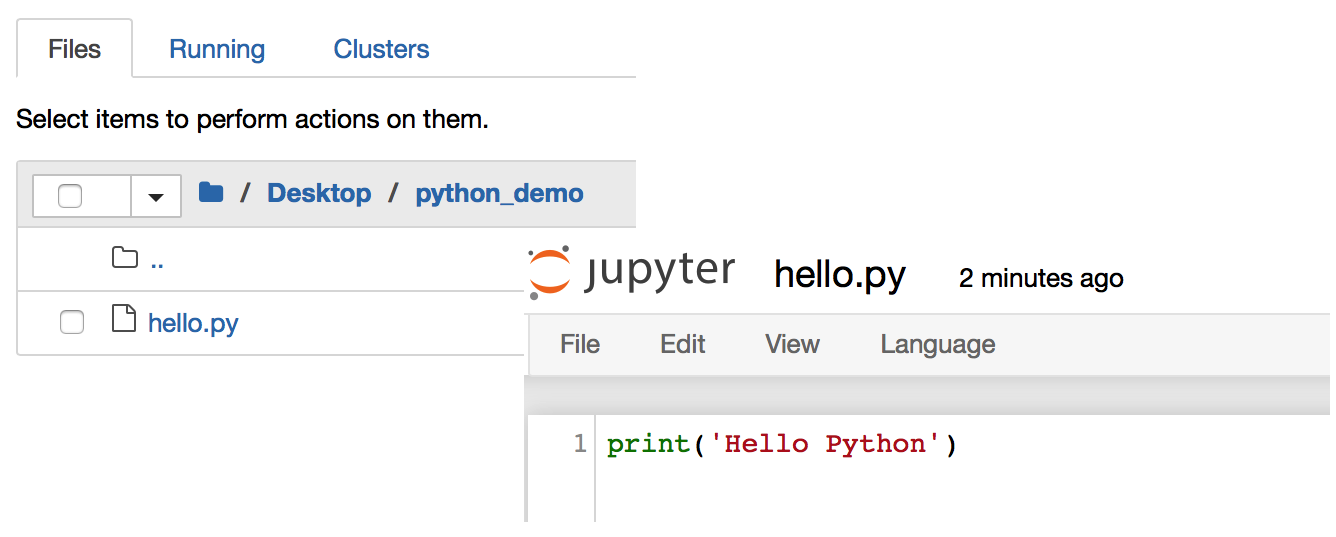Click the hello.py file icon
The image size is (1336, 537).
(x=124, y=320)
